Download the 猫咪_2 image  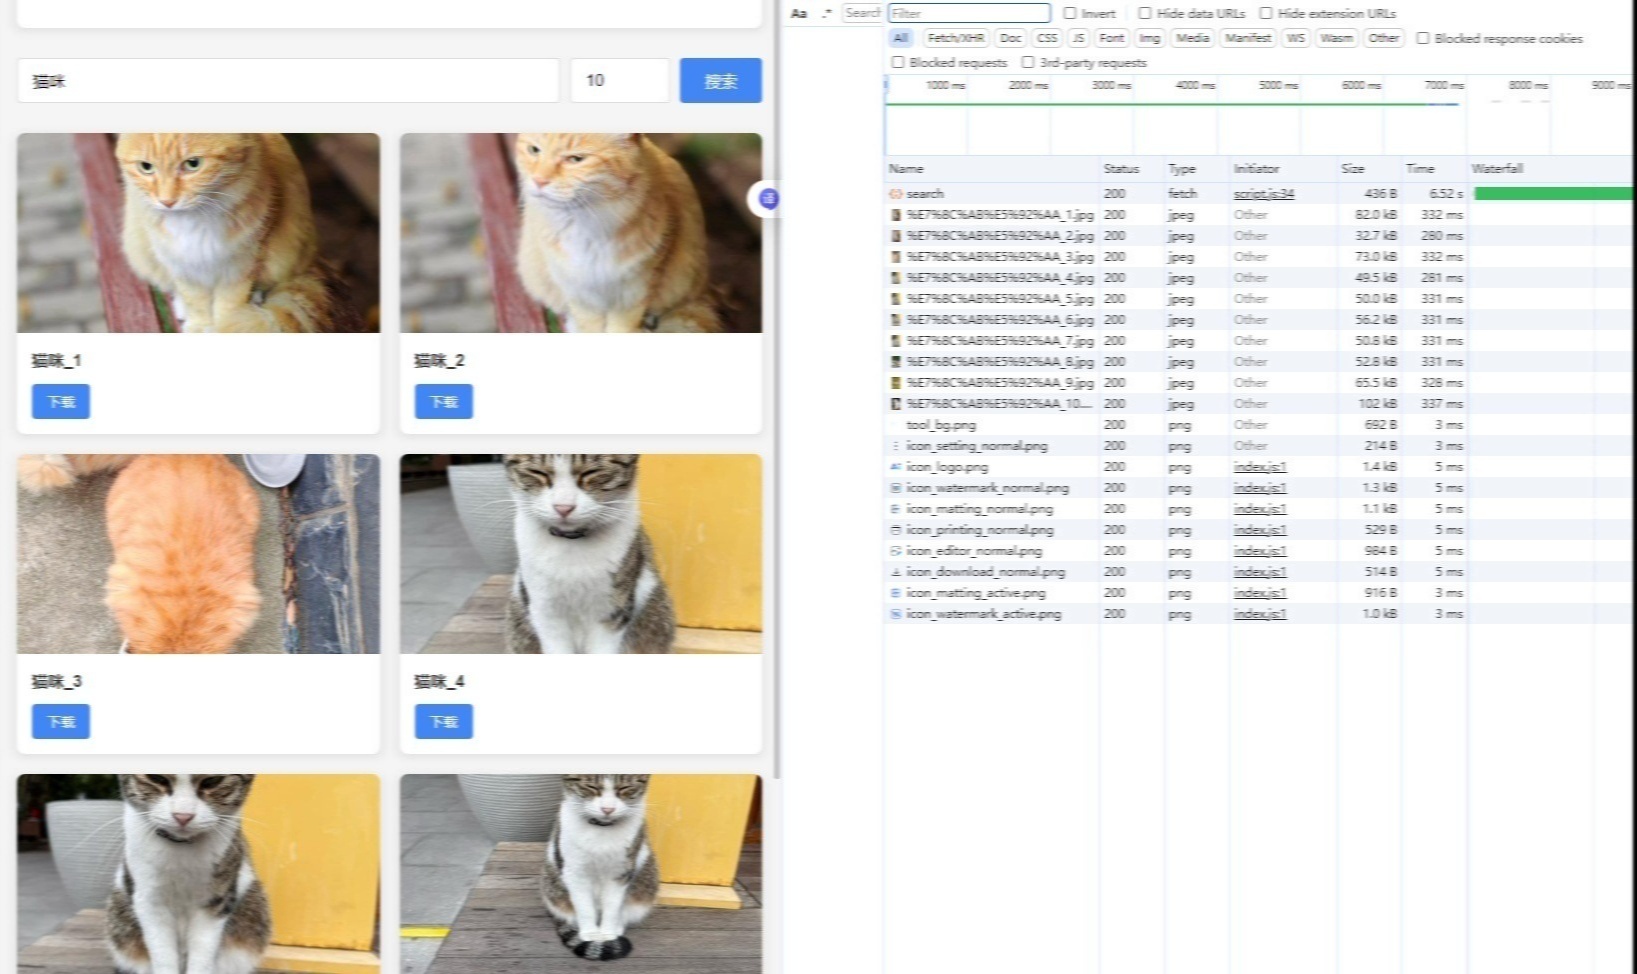444,401
